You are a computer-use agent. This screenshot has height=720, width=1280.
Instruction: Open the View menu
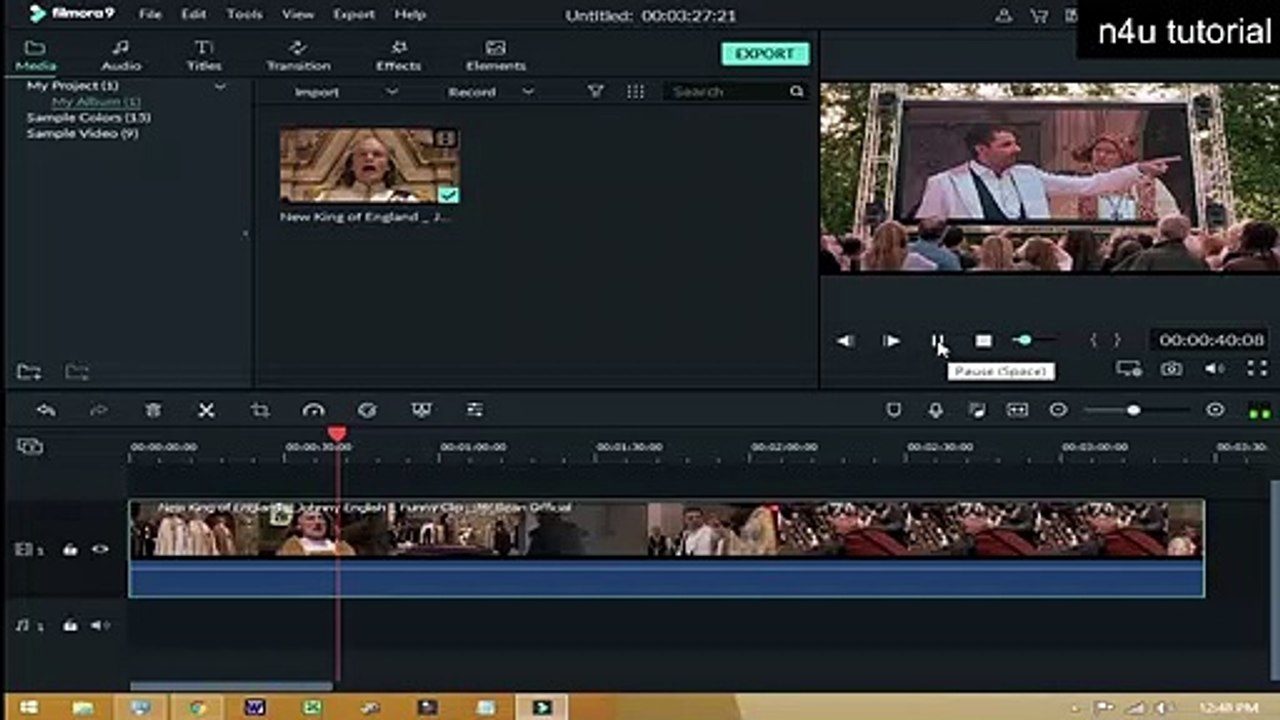pyautogui.click(x=298, y=15)
